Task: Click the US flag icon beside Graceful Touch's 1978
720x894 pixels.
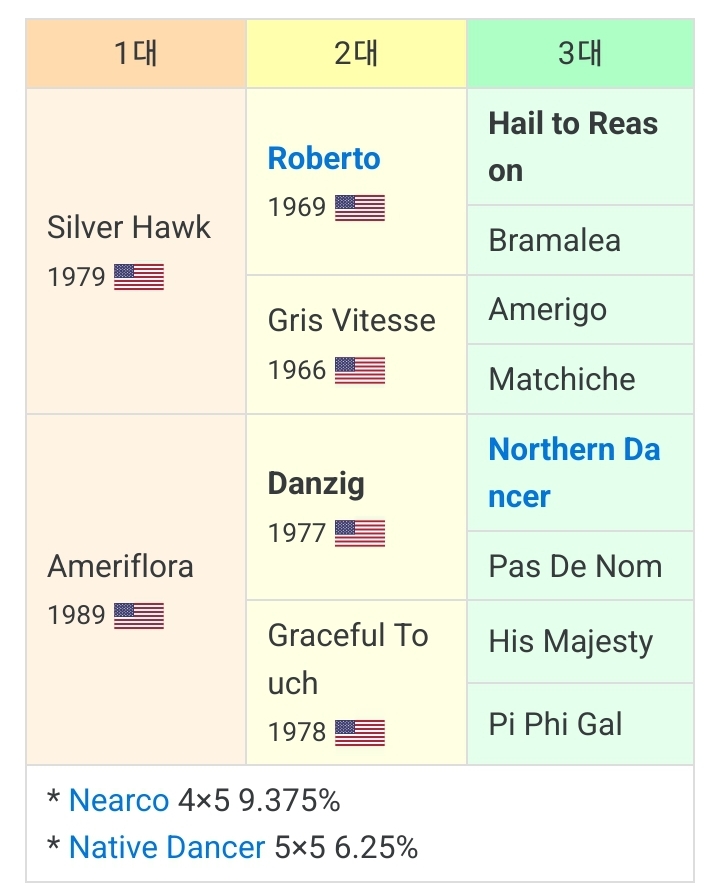Action: 360,732
